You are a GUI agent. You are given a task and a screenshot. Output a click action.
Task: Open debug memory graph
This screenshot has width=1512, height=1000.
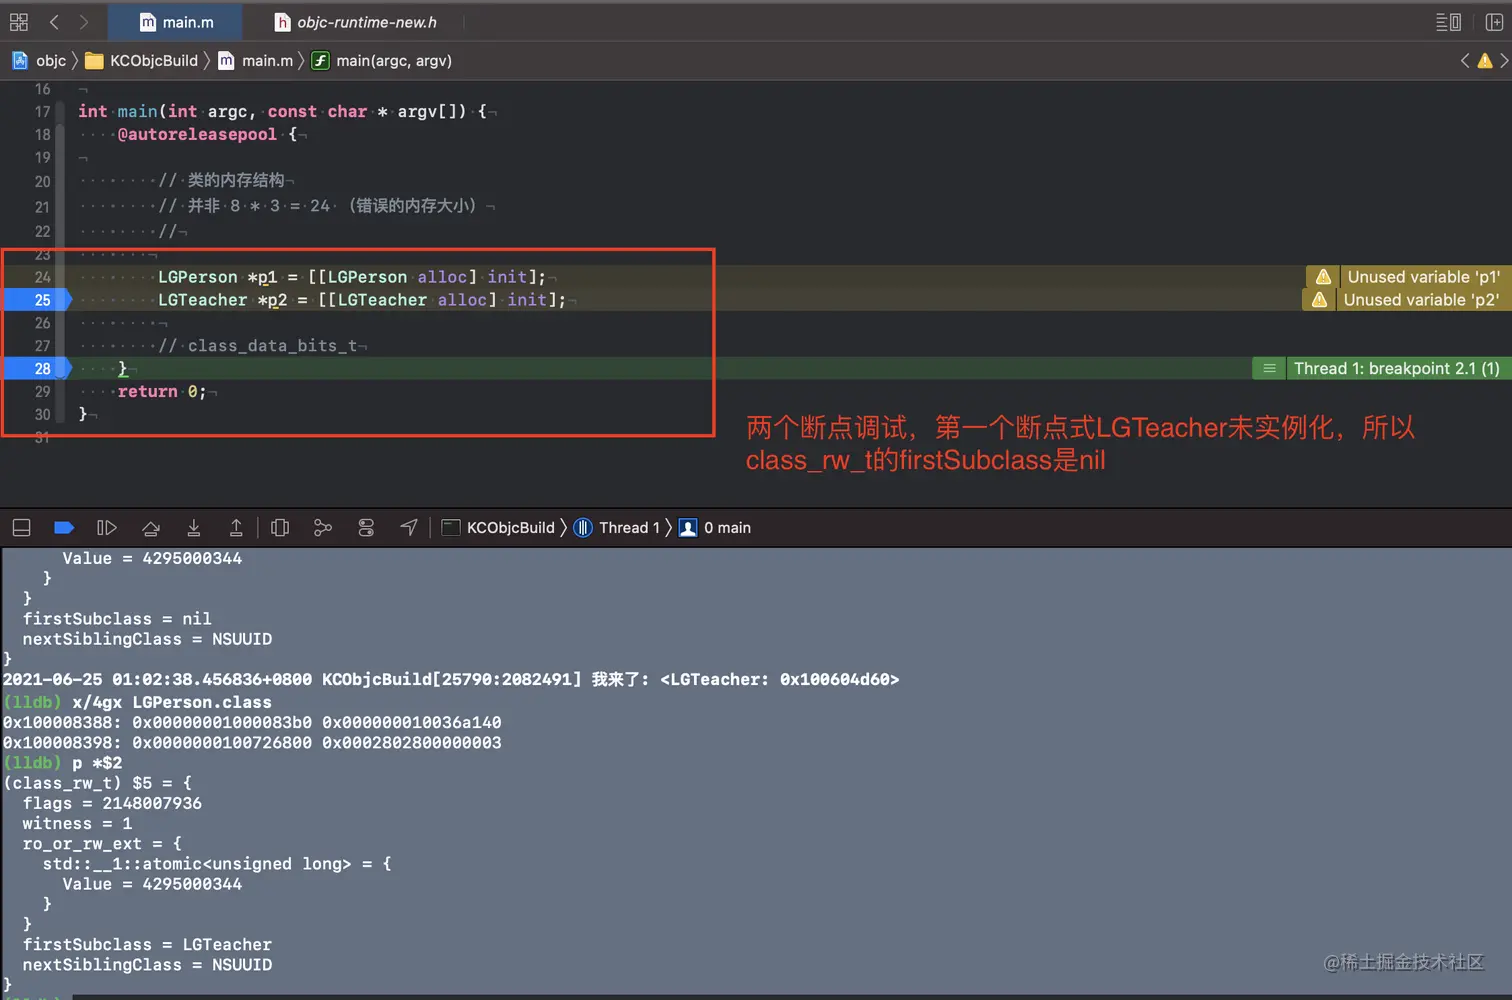pos(323,527)
